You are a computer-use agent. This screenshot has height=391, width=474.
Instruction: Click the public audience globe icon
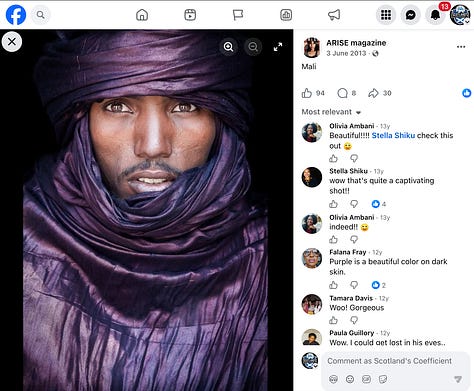pyautogui.click(x=375, y=53)
